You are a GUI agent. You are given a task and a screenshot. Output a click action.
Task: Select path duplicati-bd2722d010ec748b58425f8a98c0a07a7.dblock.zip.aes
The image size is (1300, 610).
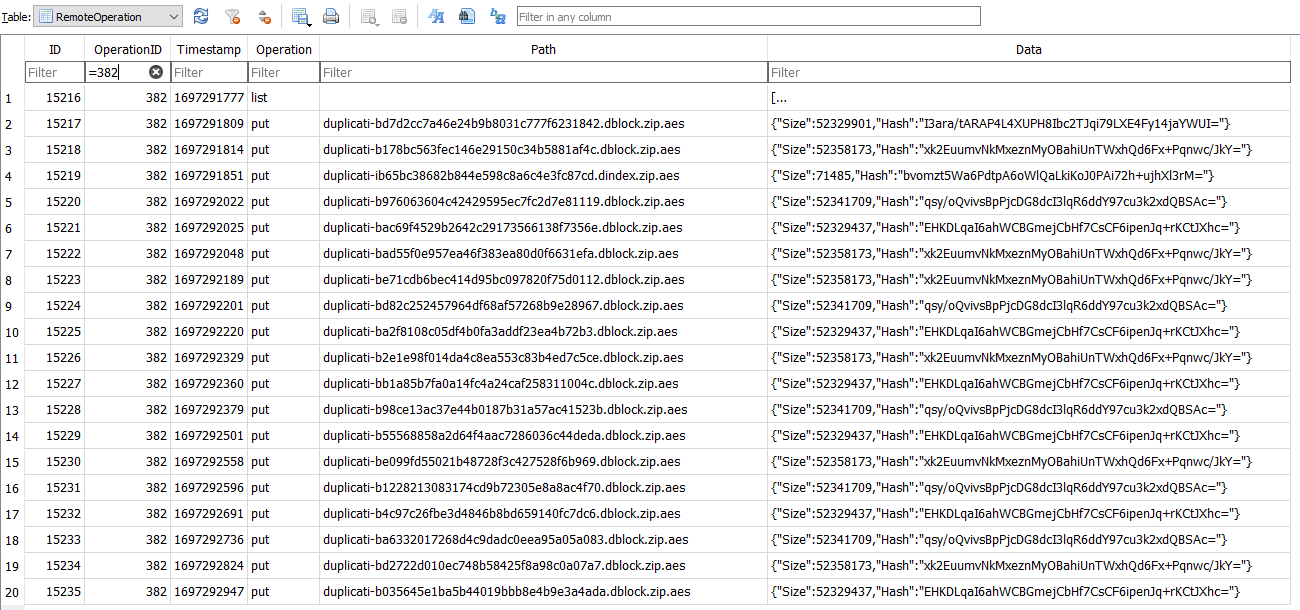coord(543,566)
